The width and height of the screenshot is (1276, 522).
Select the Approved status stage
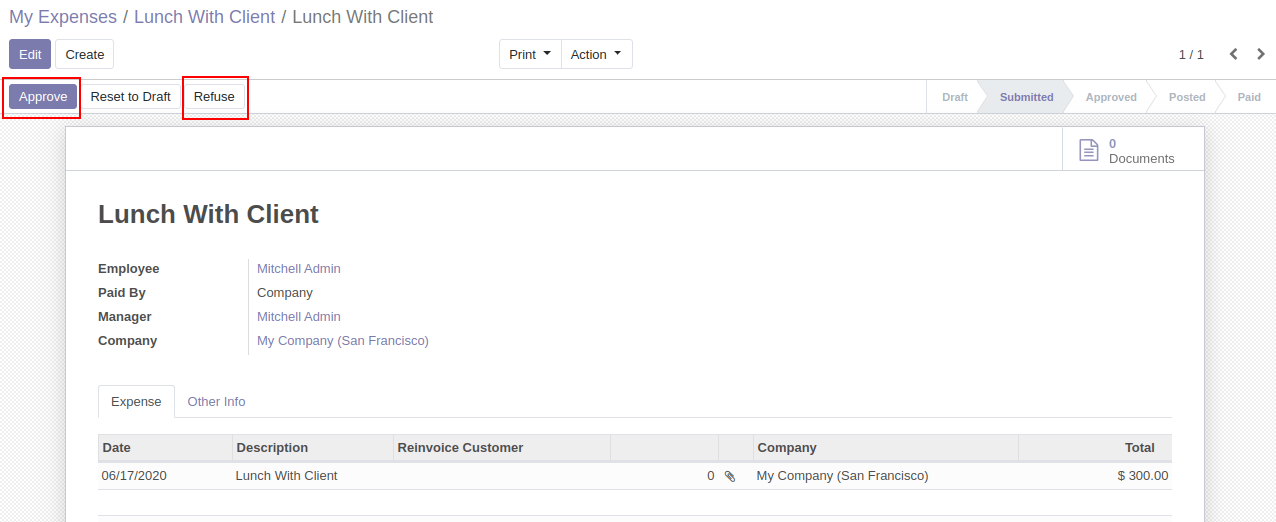click(1111, 97)
